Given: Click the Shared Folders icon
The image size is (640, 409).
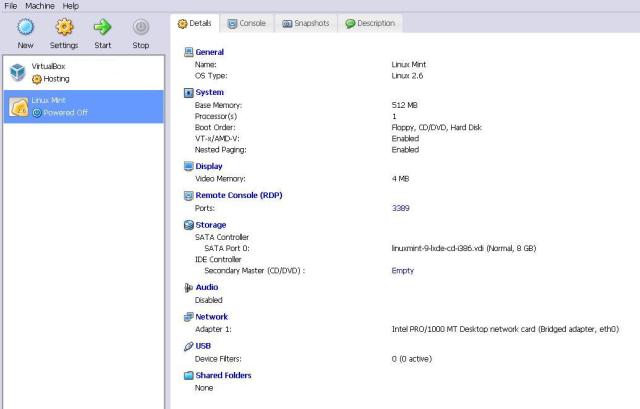Looking at the screenshot, I should pyautogui.click(x=188, y=376).
